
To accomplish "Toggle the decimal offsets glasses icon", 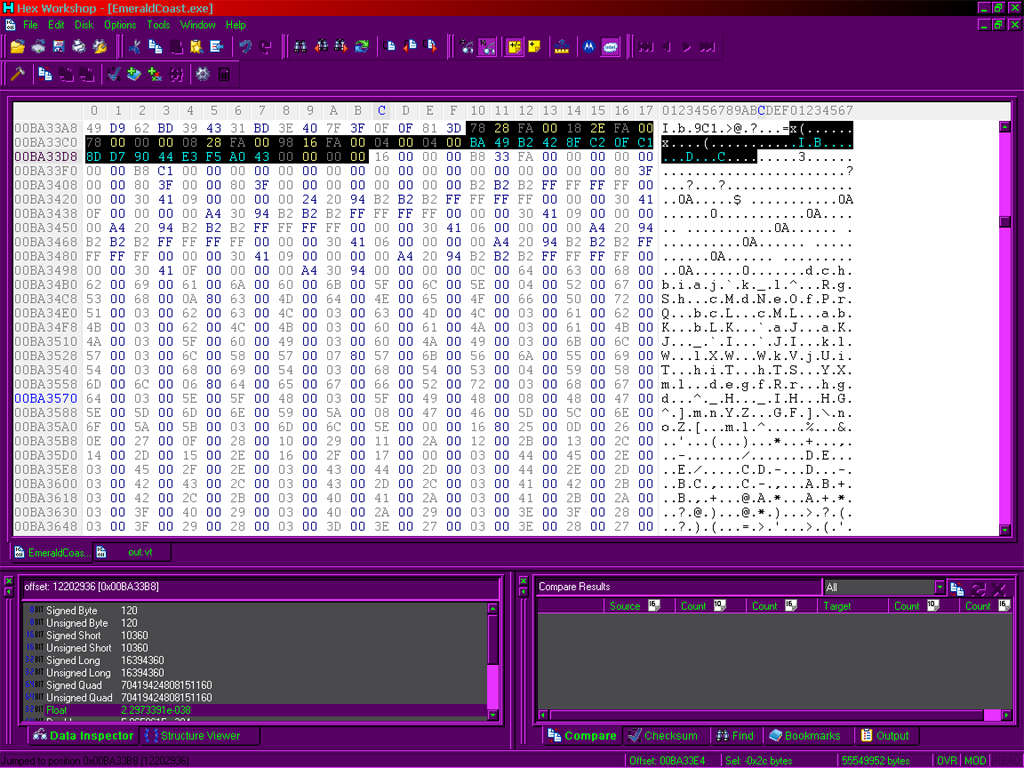I will [x=466, y=47].
